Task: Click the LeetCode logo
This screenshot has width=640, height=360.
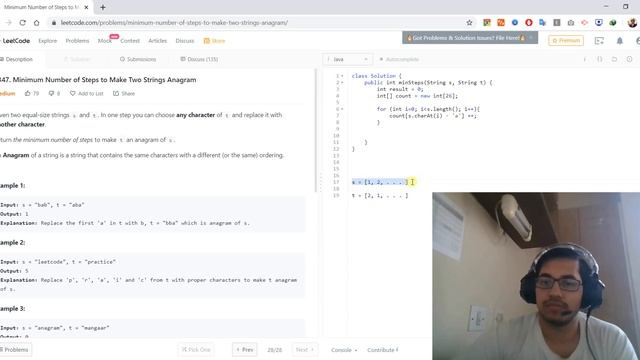Action: (x=15, y=41)
